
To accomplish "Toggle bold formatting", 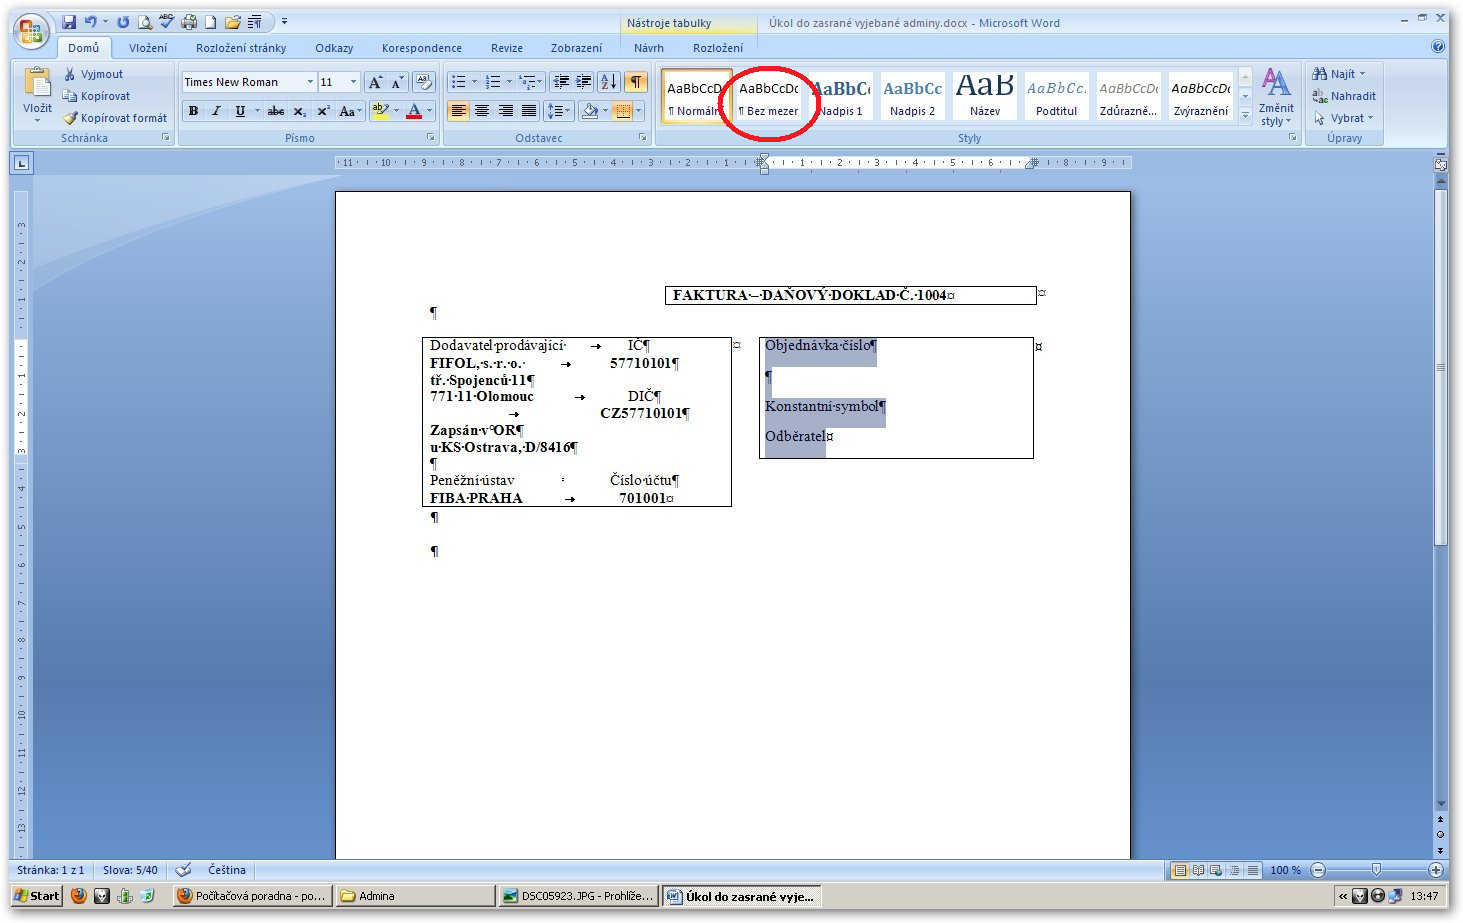I will point(193,111).
